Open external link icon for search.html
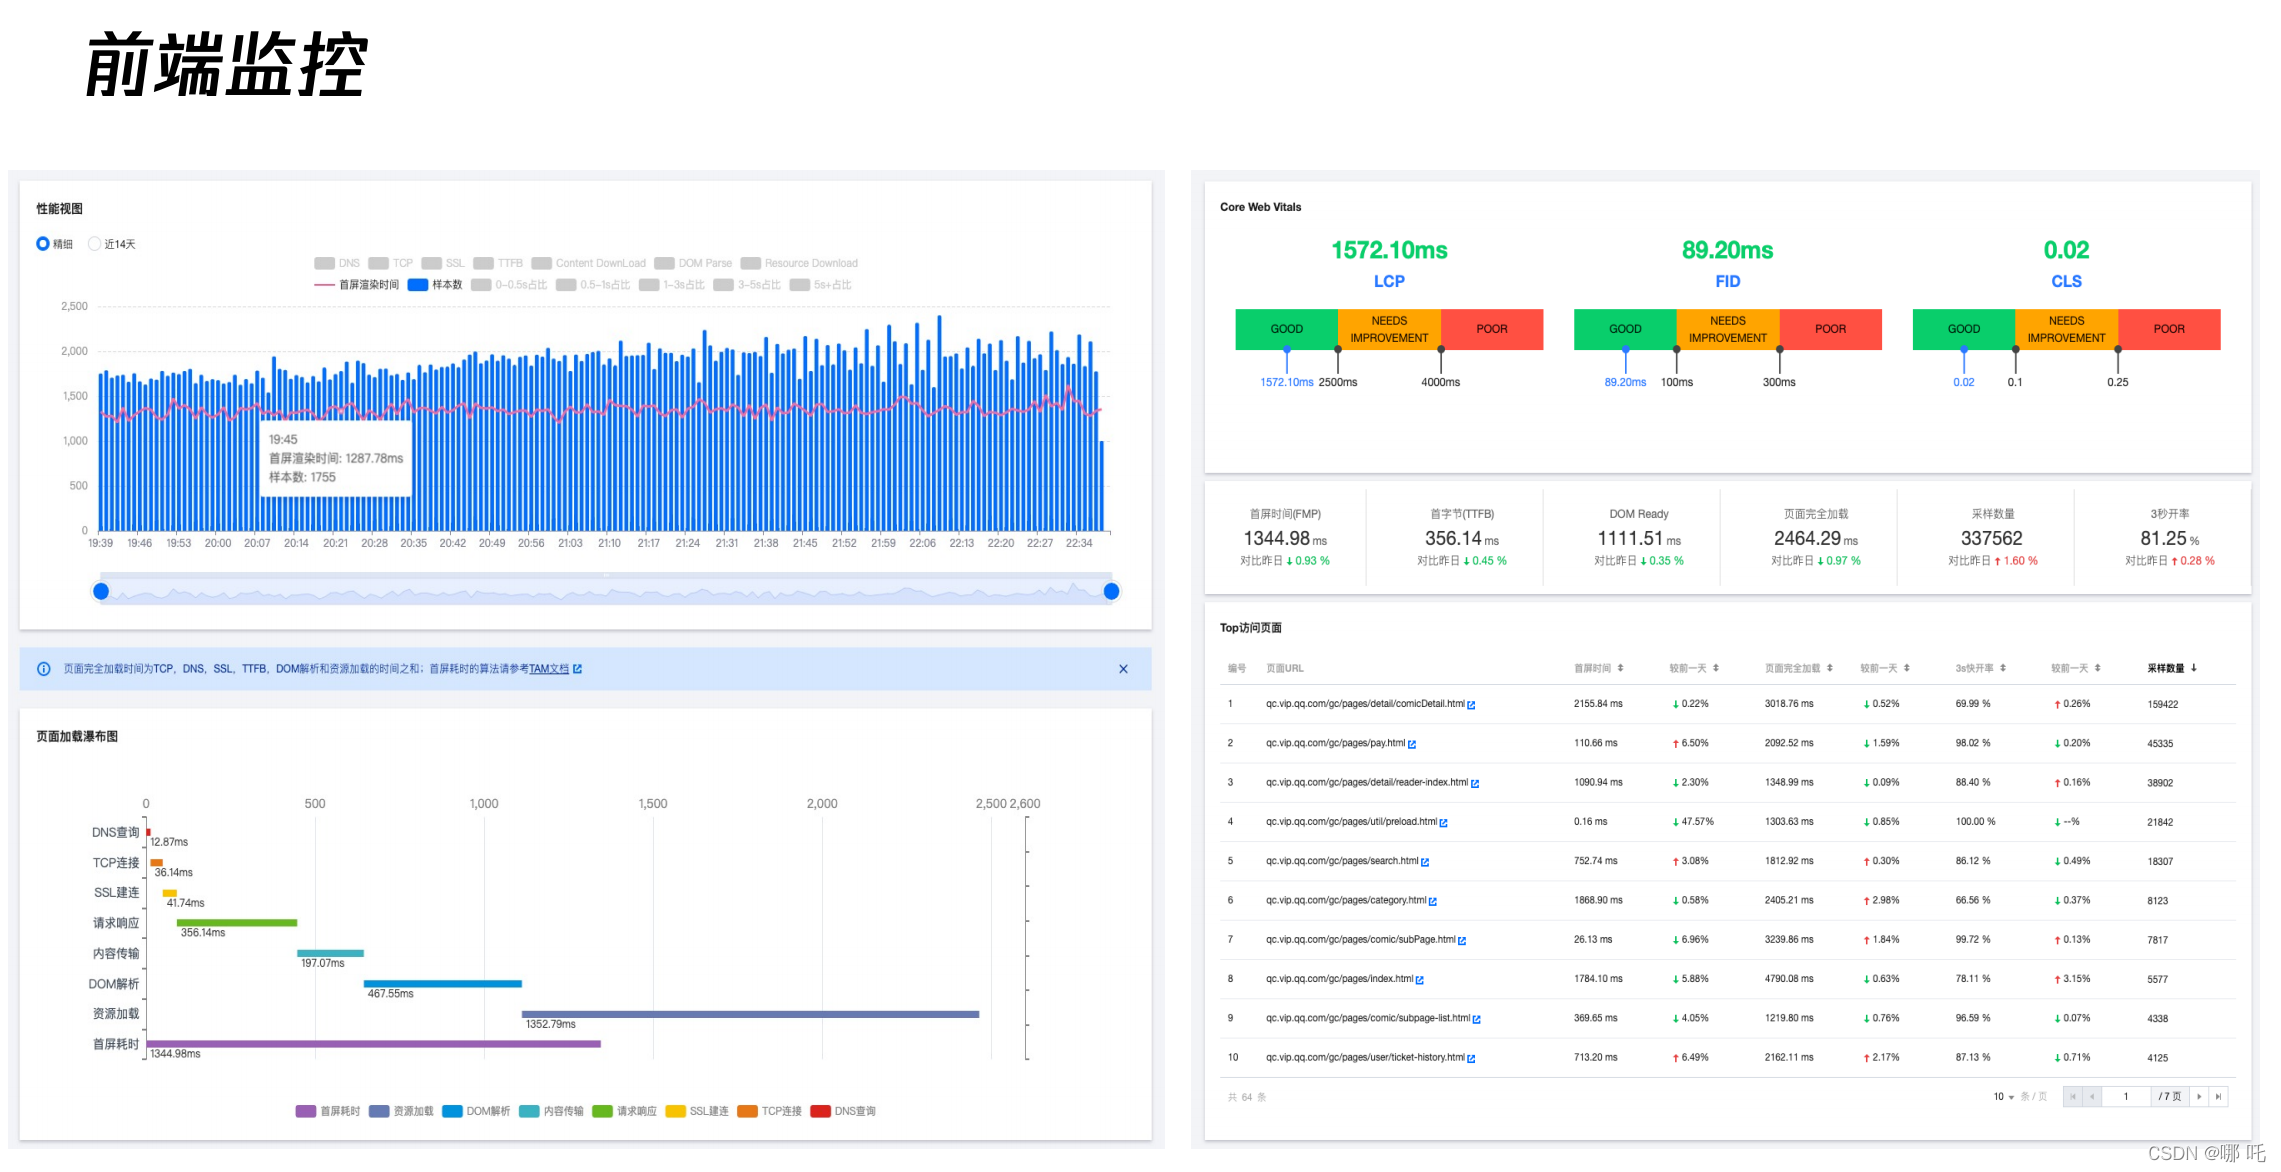The image size is (2281, 1172). tap(1425, 862)
